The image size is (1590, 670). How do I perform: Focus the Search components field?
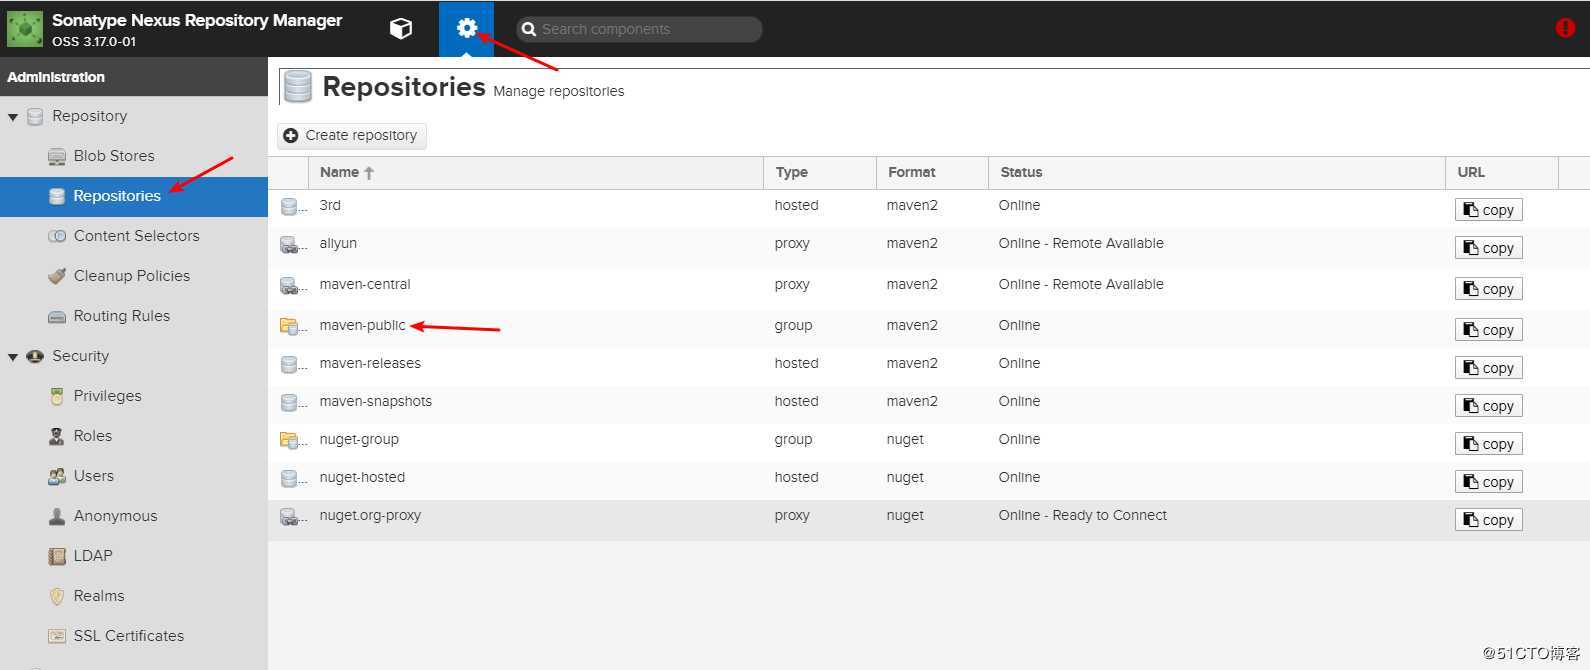[x=640, y=29]
